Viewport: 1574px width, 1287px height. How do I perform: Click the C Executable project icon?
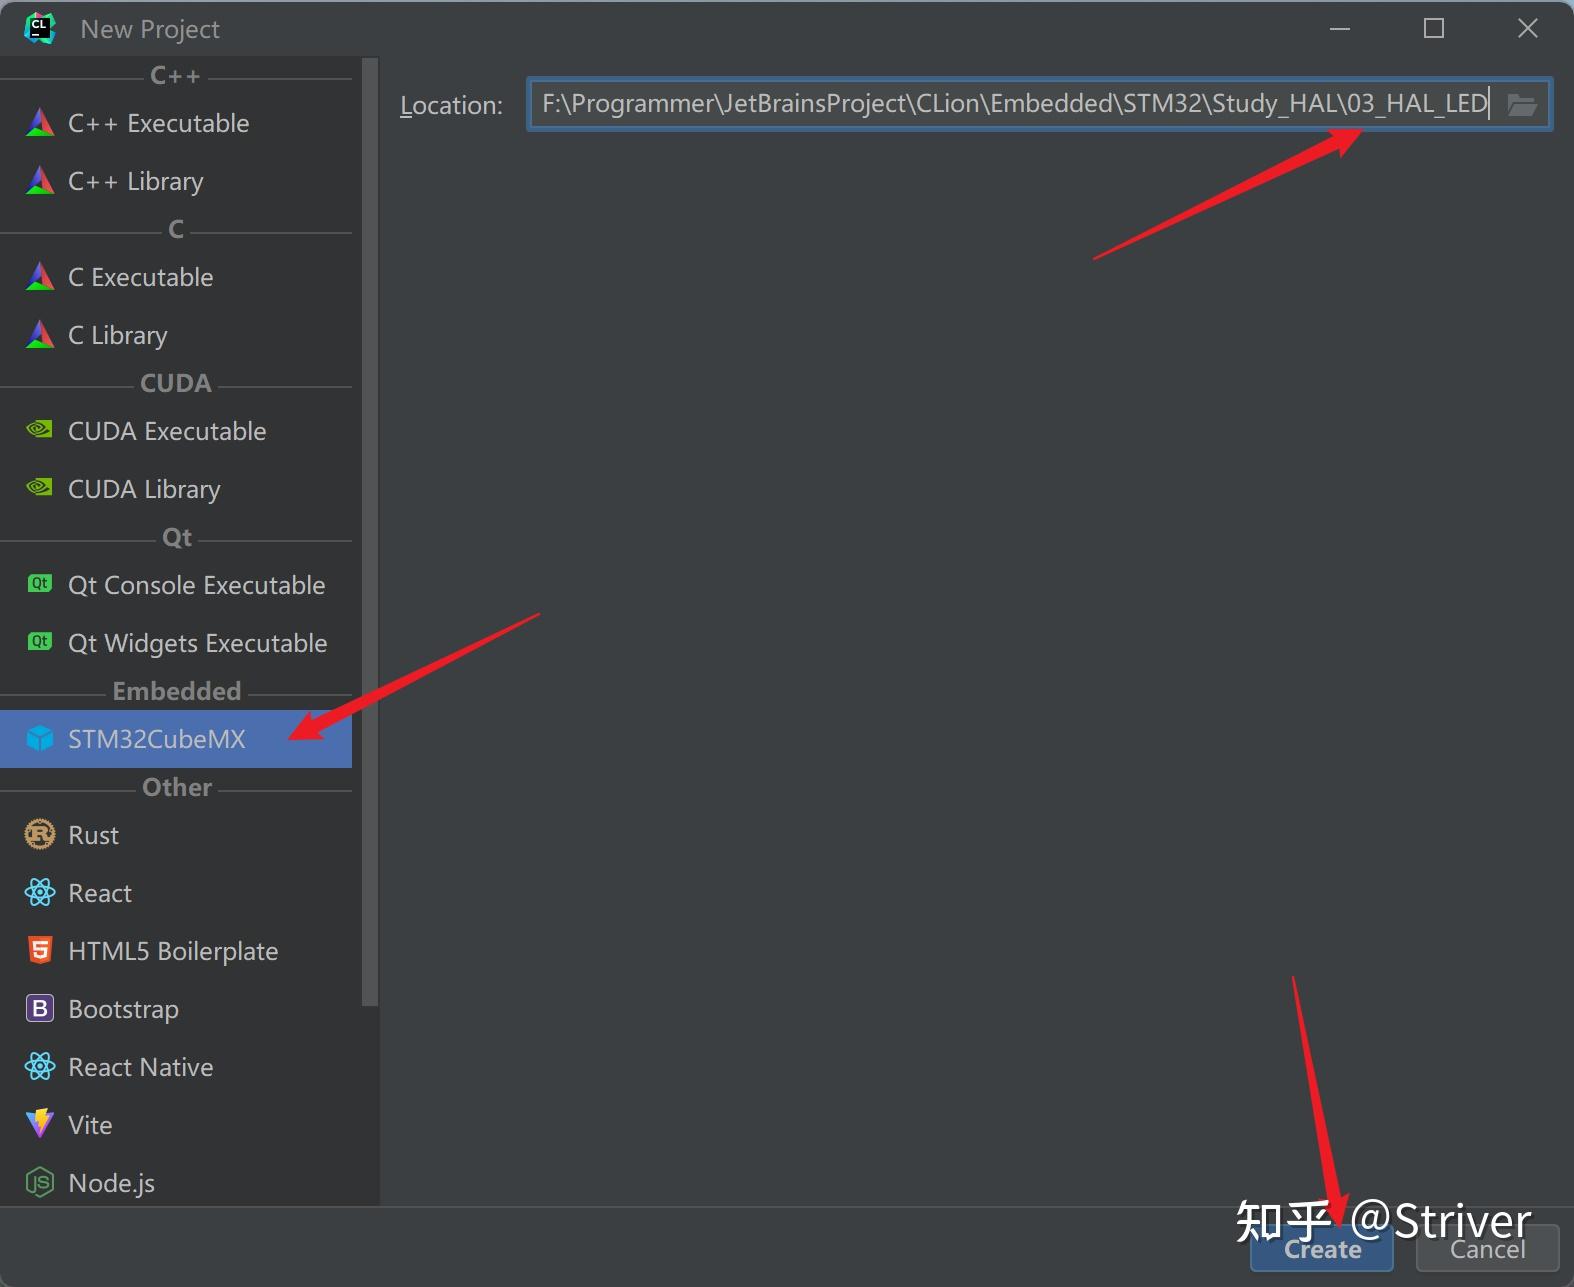point(40,277)
